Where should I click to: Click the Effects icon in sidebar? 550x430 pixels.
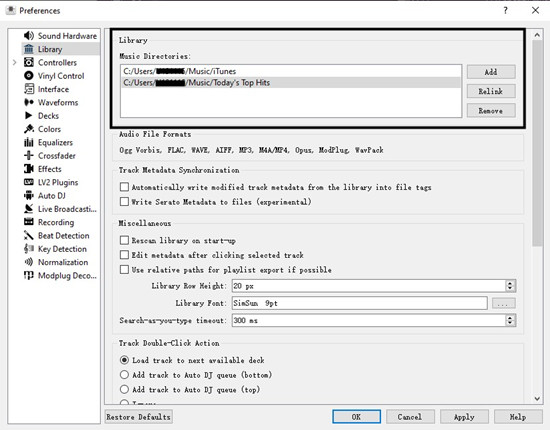(29, 169)
